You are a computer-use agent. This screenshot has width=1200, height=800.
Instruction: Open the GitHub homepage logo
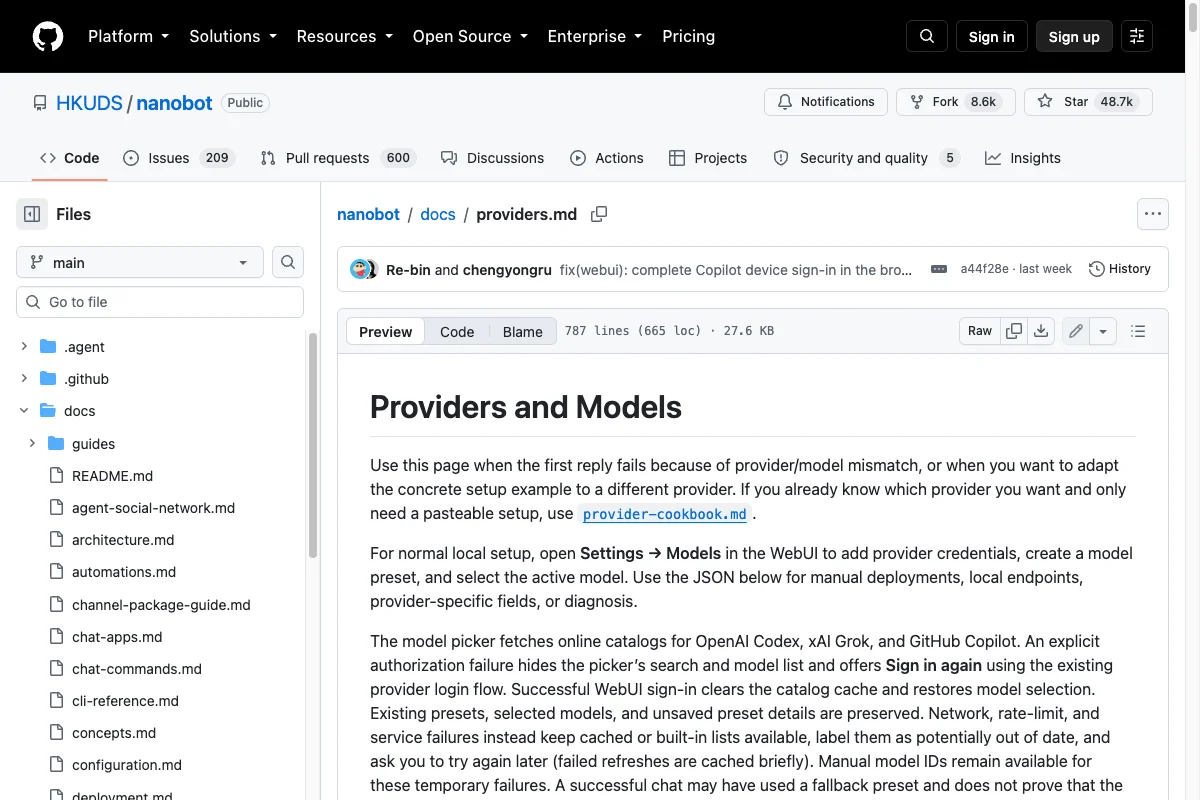point(48,36)
